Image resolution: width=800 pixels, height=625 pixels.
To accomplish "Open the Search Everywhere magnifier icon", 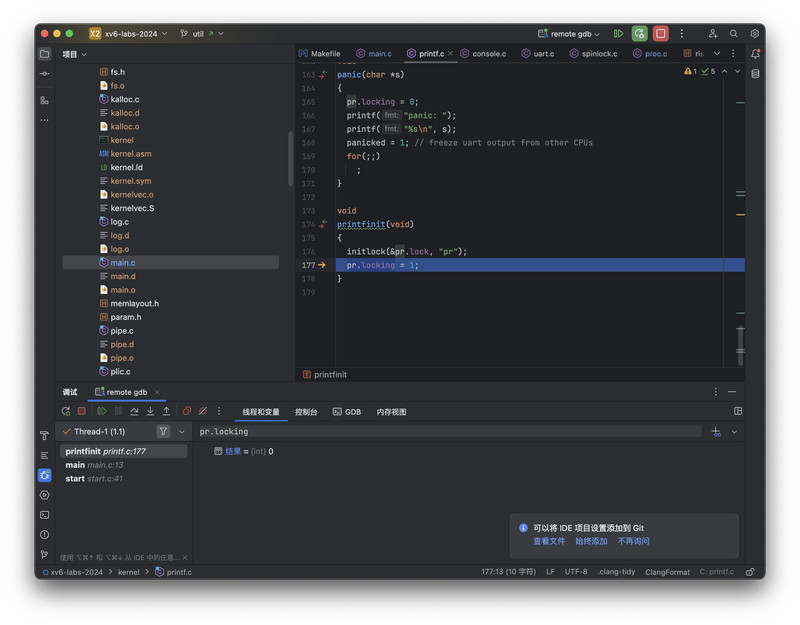I will (x=733, y=34).
